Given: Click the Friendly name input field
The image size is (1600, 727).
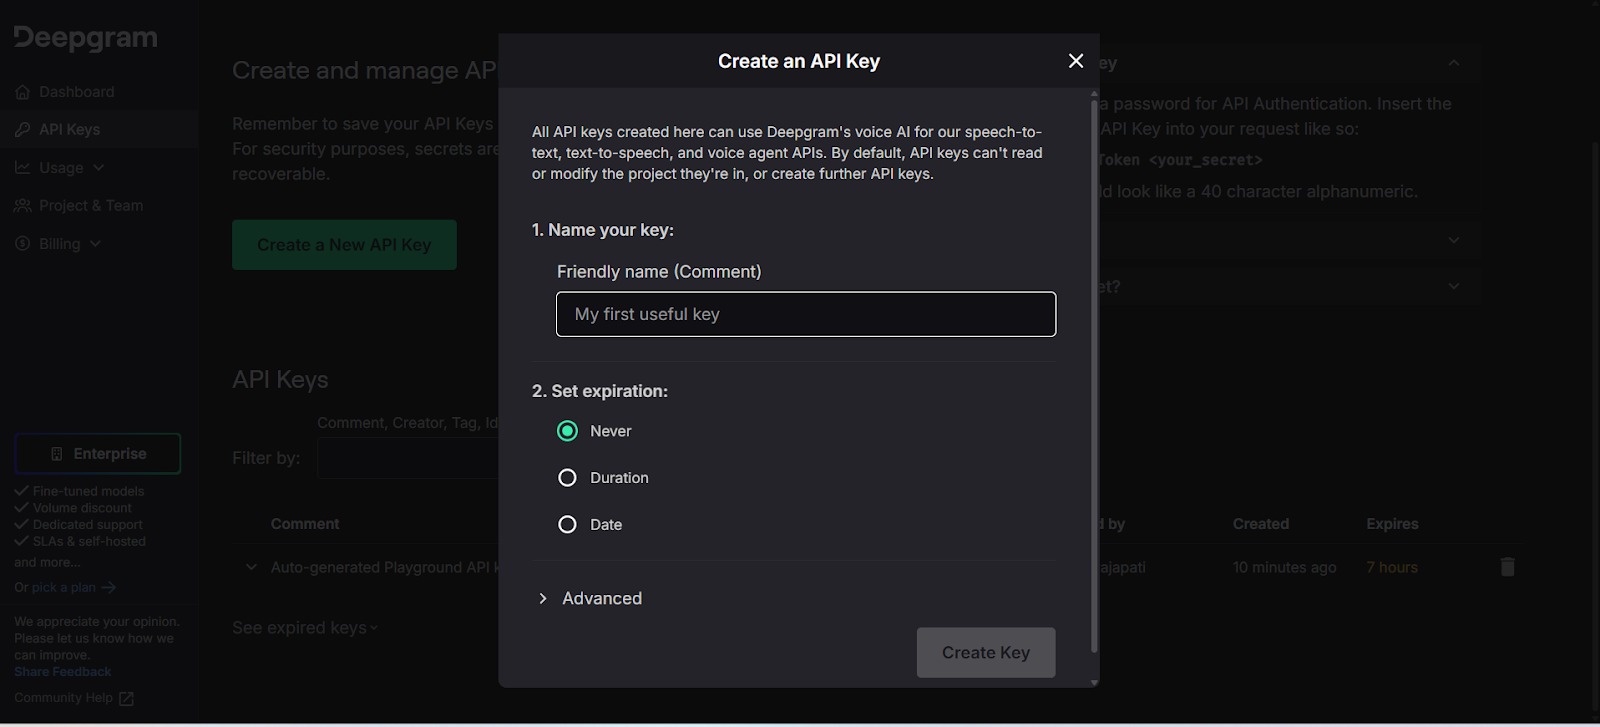Looking at the screenshot, I should coord(805,314).
